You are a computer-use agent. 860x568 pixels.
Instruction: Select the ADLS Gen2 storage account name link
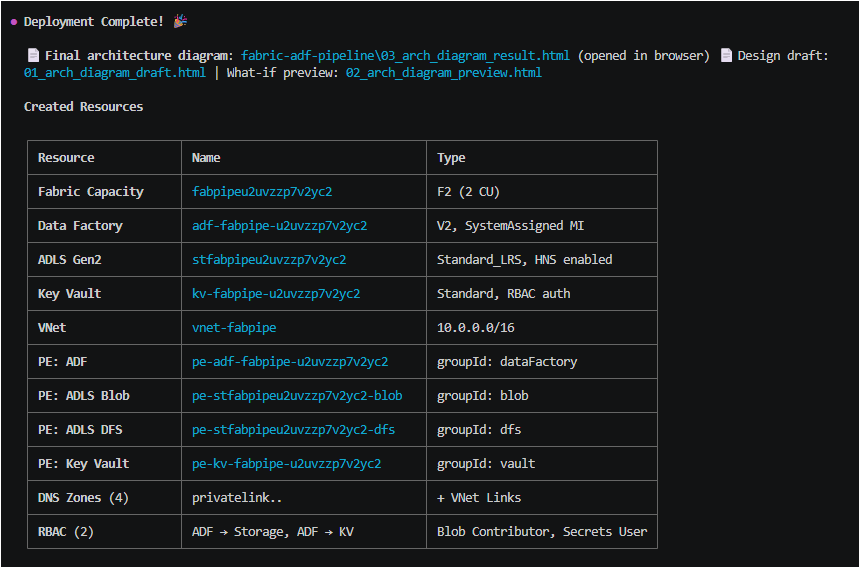pyautogui.click(x=269, y=260)
